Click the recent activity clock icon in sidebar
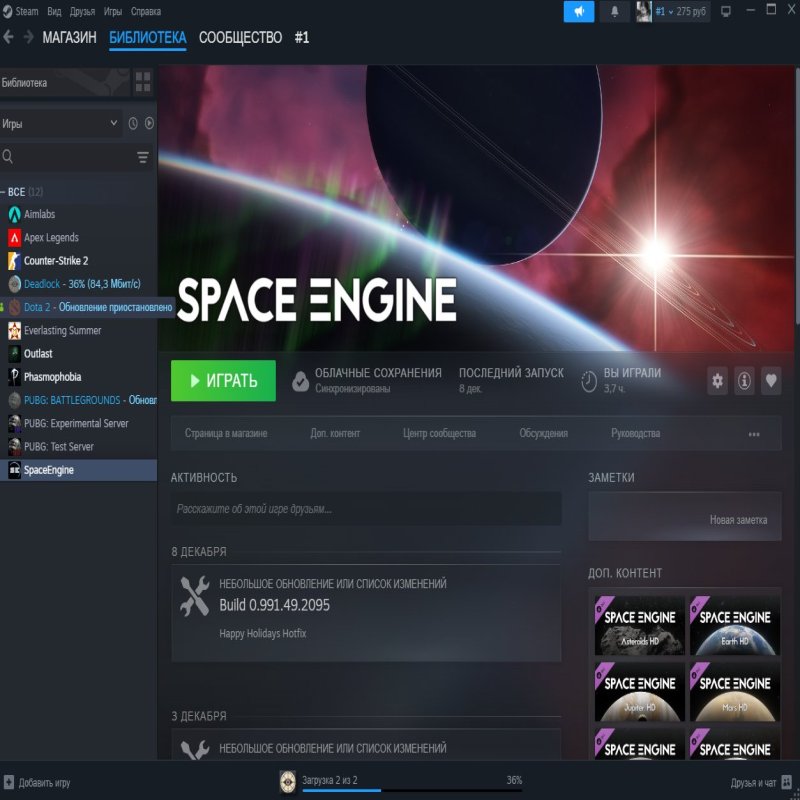This screenshot has width=800, height=800. 133,123
